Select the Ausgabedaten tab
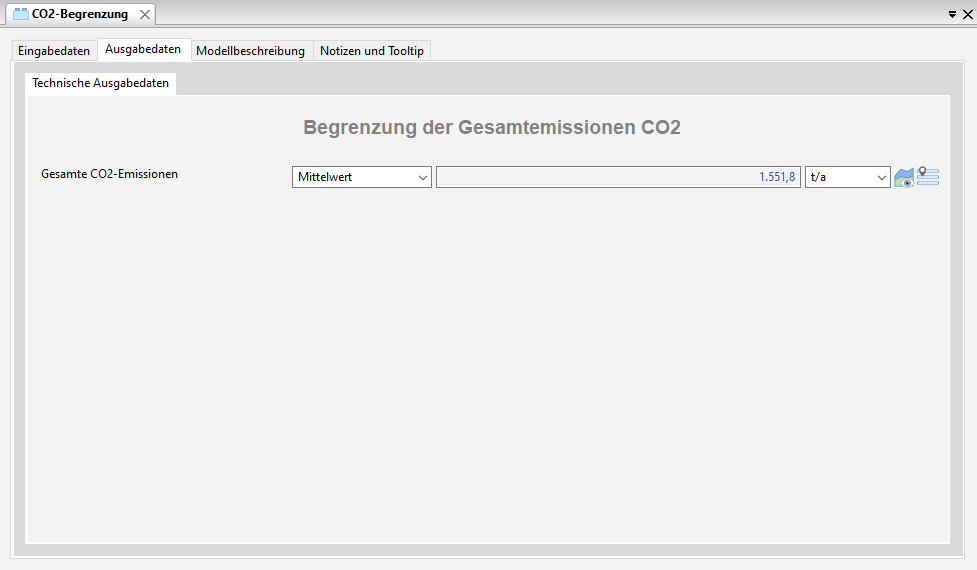This screenshot has height=570, width=977. pyautogui.click(x=143, y=49)
